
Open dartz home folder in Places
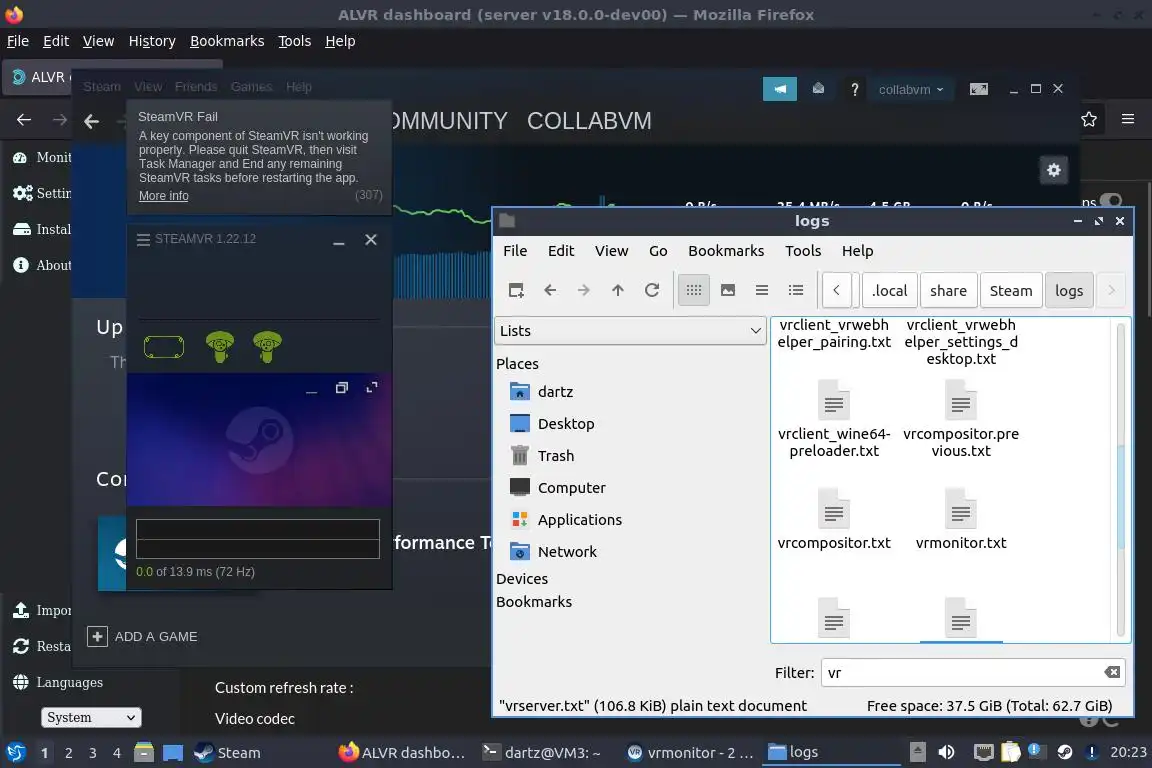pyautogui.click(x=541, y=392)
